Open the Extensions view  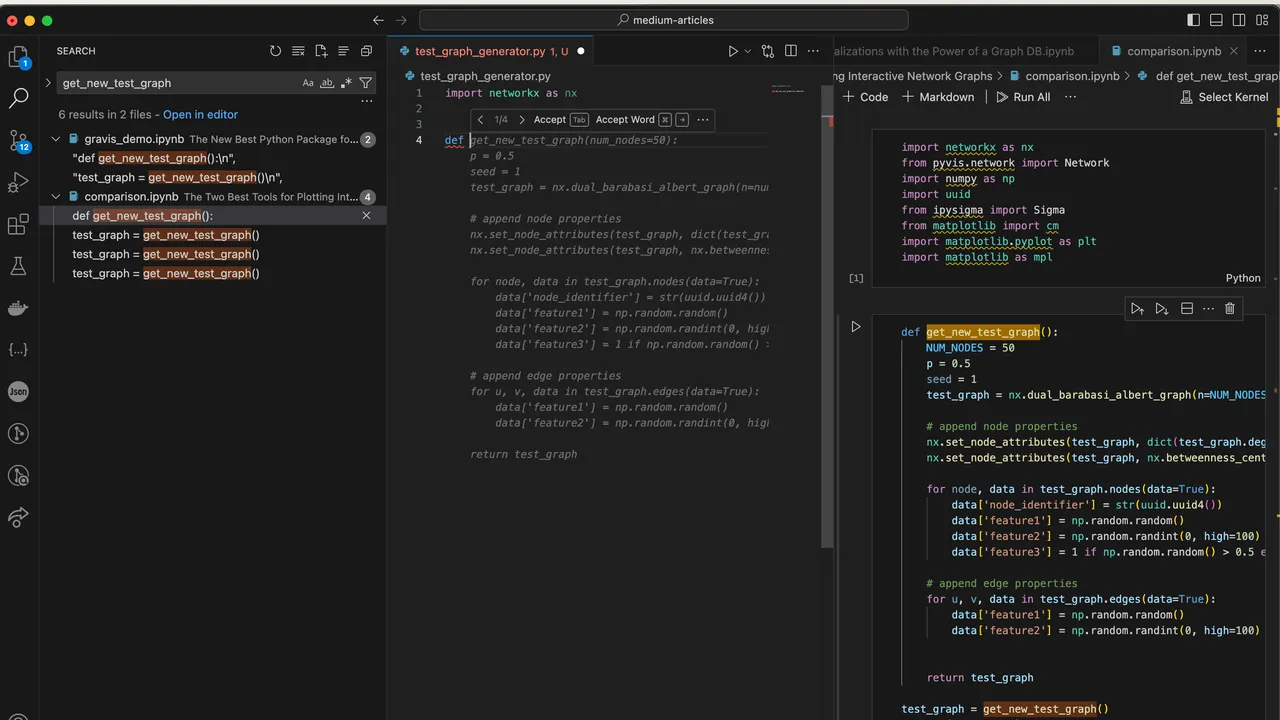tap(18, 225)
